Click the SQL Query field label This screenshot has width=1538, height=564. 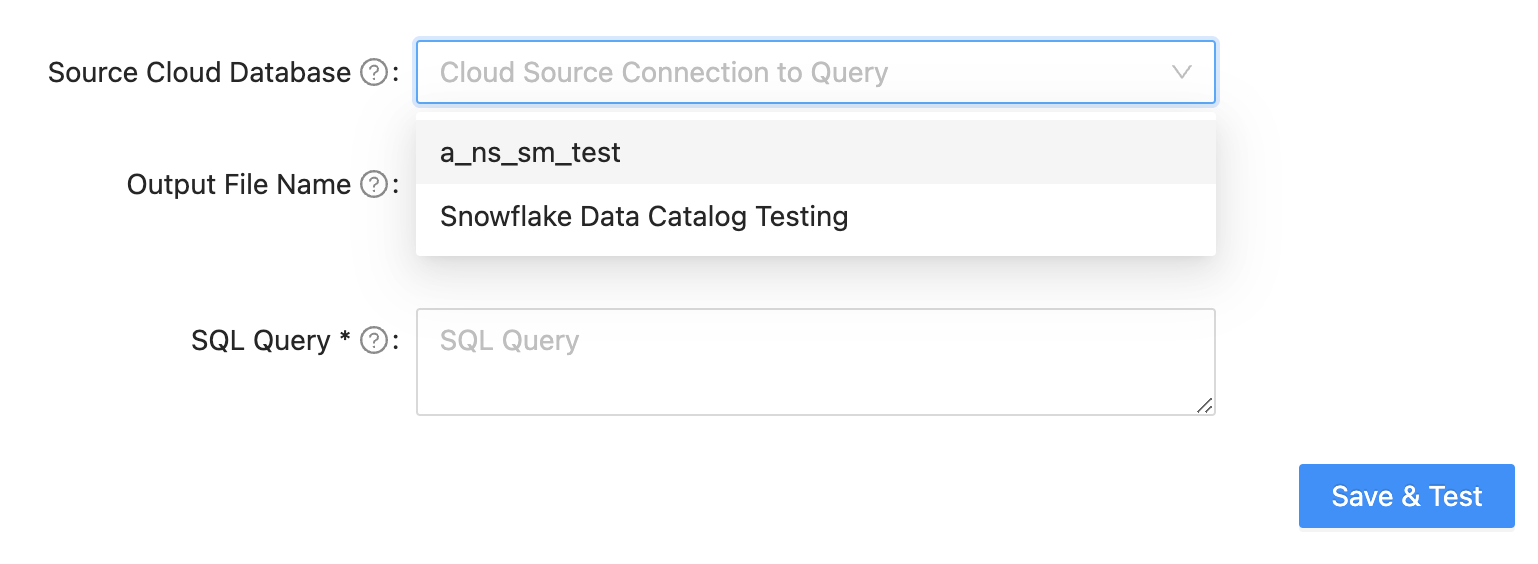[x=262, y=341]
